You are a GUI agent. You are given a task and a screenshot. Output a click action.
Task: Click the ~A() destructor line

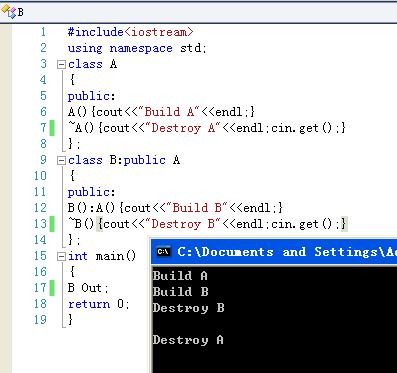point(207,128)
